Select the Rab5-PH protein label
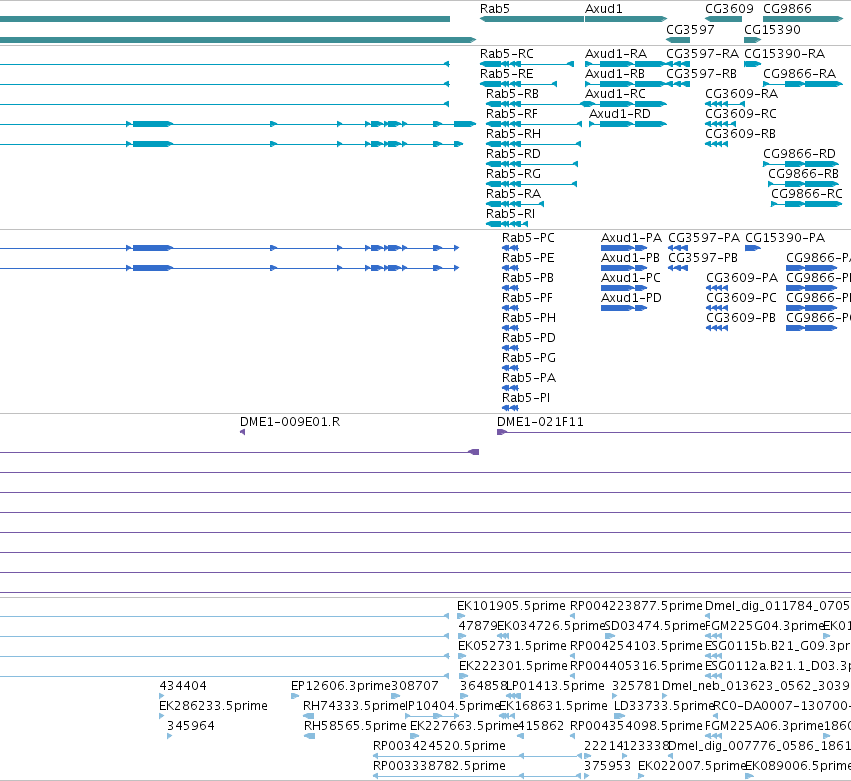This screenshot has width=851, height=781. [x=529, y=318]
